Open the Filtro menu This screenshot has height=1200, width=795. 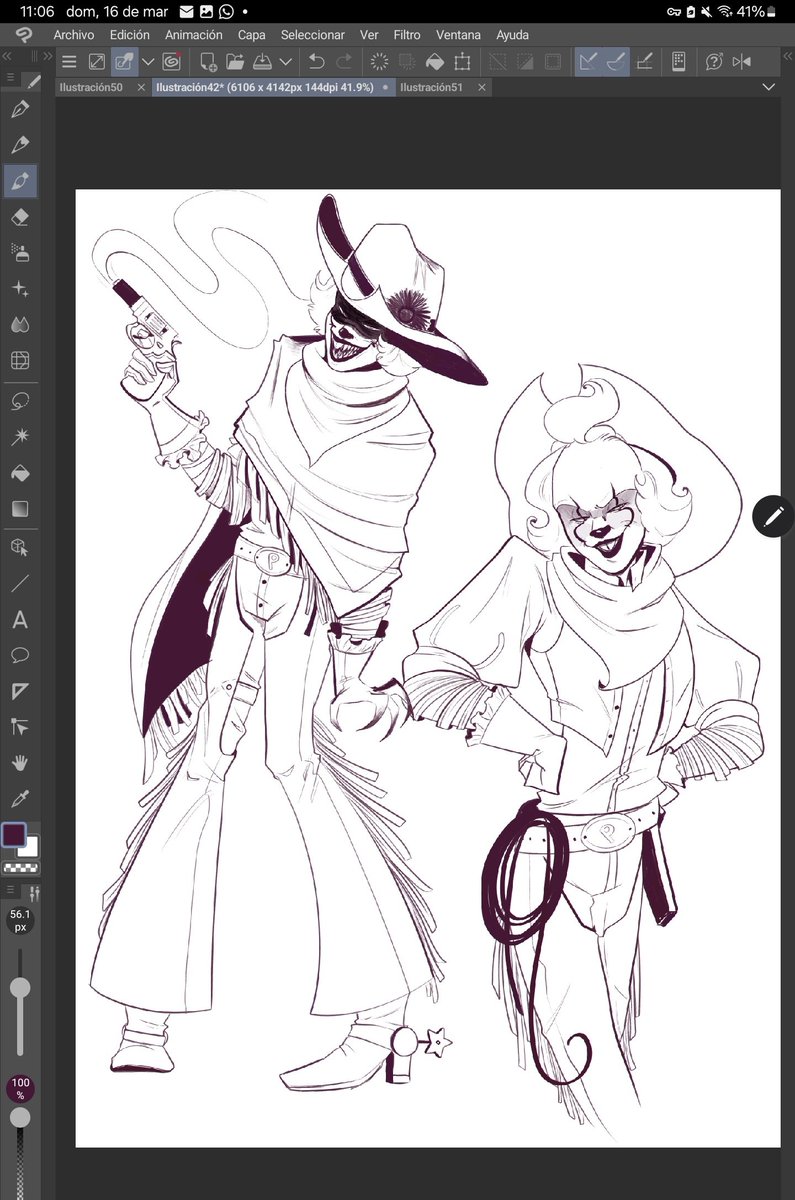click(407, 35)
